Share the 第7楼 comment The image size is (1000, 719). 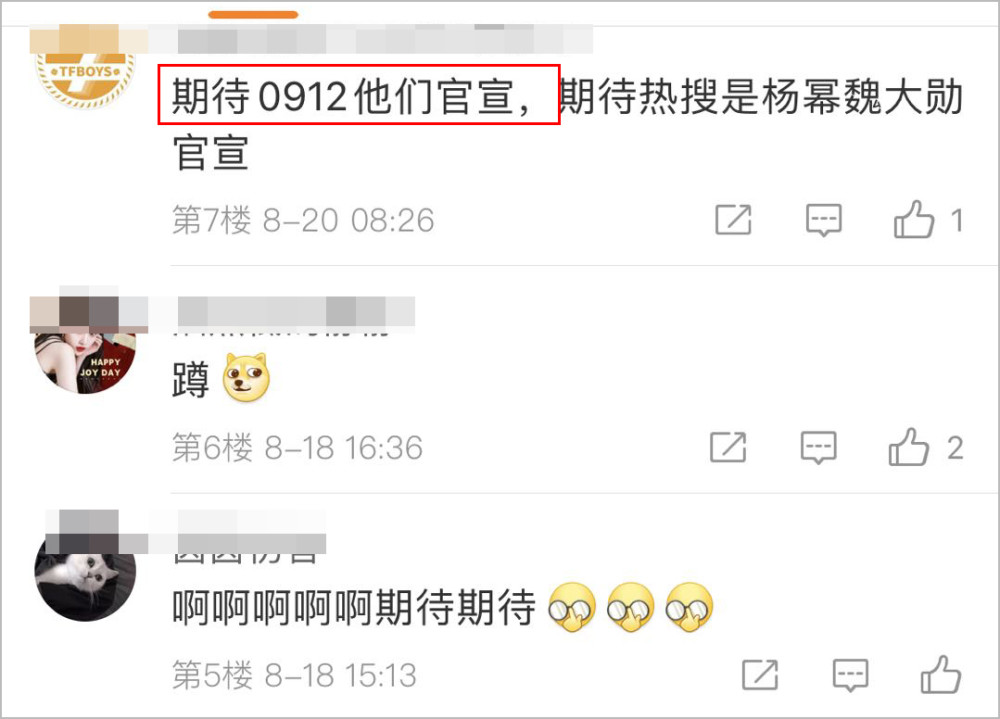[x=733, y=220]
